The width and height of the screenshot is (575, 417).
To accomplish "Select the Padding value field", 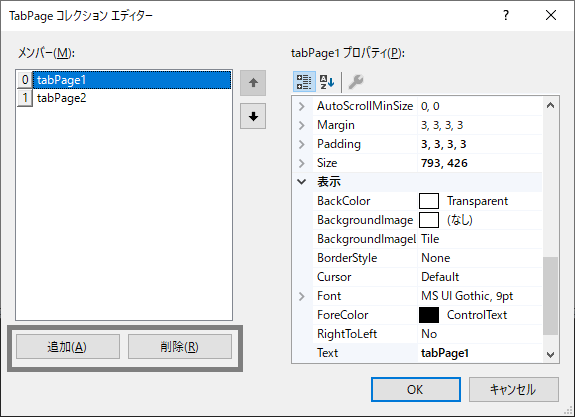I will pos(480,144).
